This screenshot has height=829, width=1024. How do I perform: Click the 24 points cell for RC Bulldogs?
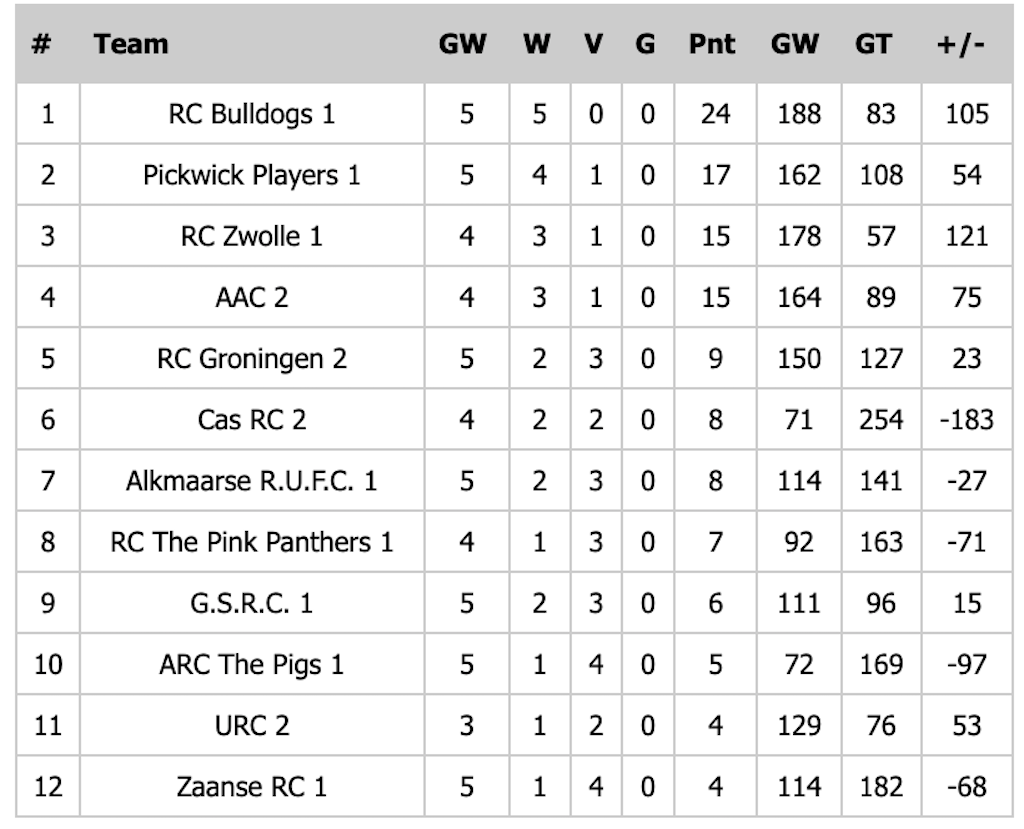pos(715,114)
